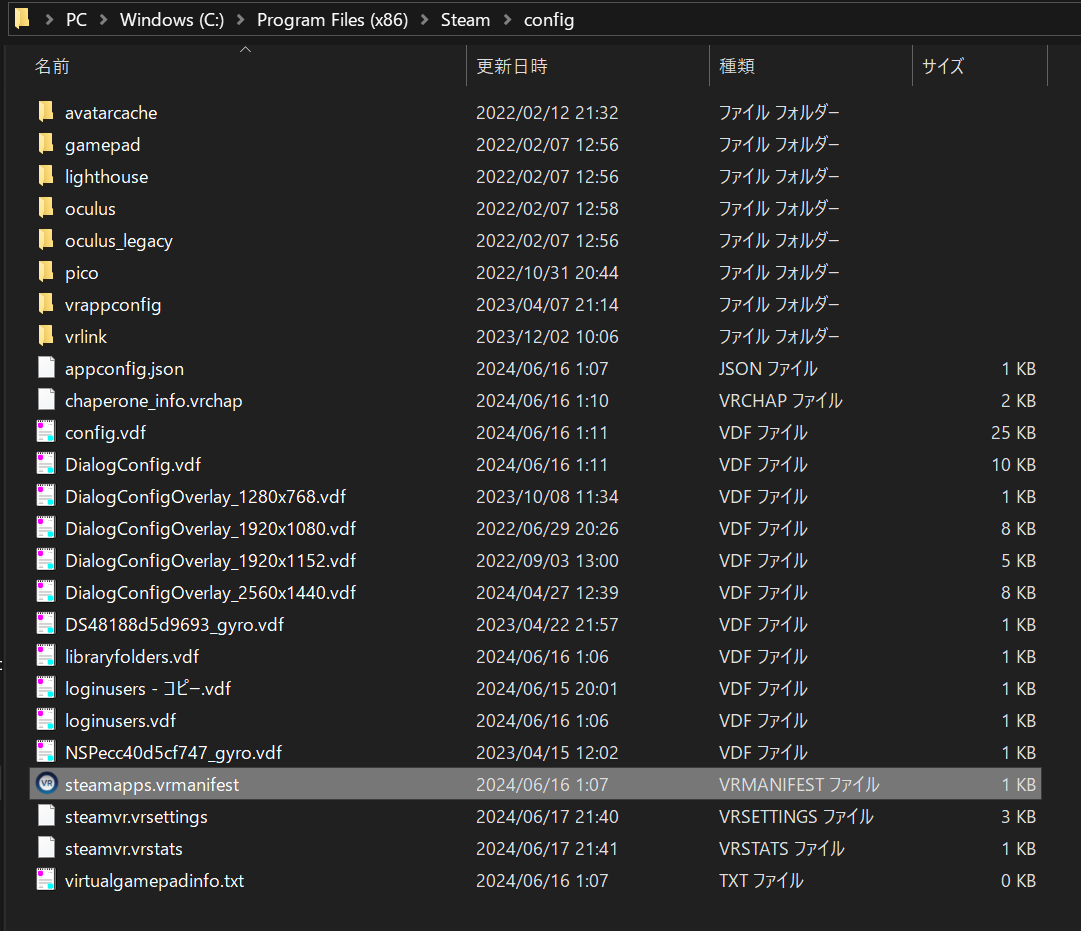Viewport: 1081px width, 931px height.
Task: Click the VRMANIFEST ファイル type cell
Action: (799, 784)
